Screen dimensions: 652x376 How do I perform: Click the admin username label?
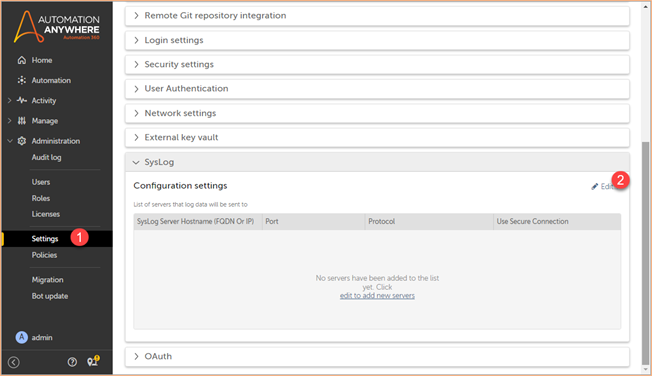(x=42, y=338)
